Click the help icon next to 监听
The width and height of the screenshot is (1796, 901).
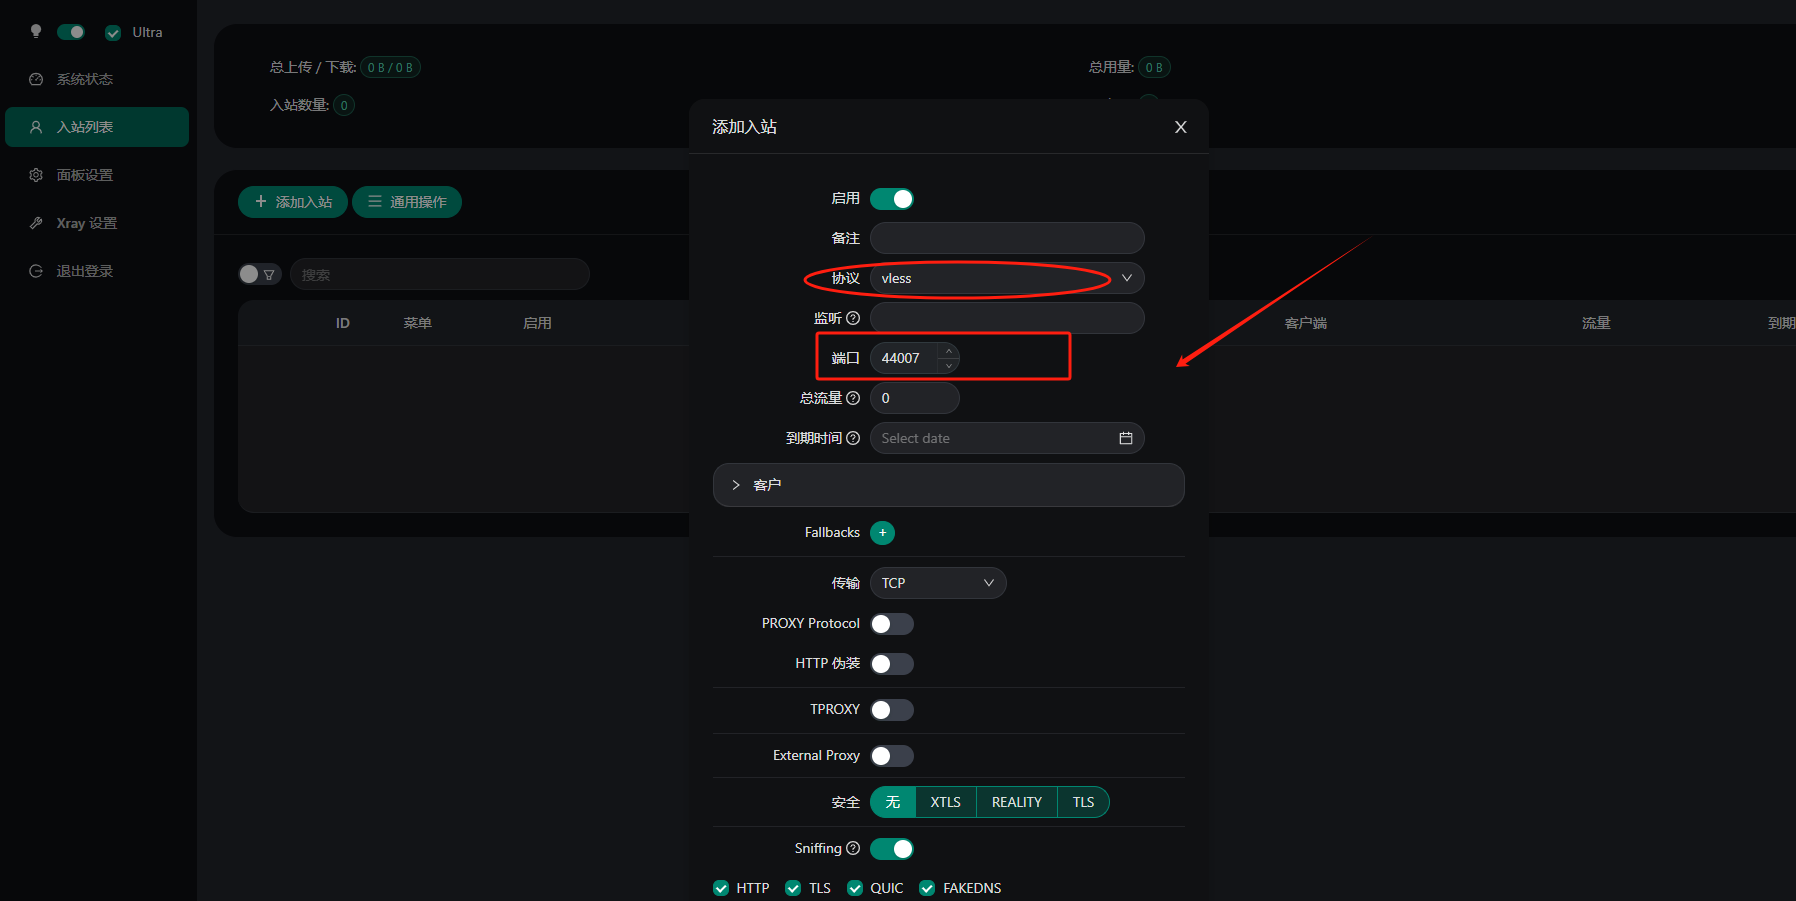pyautogui.click(x=853, y=318)
